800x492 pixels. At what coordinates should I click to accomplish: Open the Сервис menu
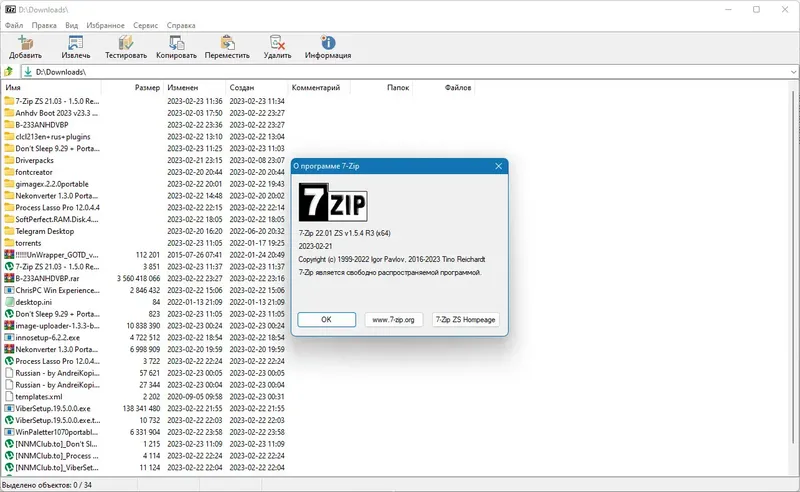pyautogui.click(x=145, y=25)
